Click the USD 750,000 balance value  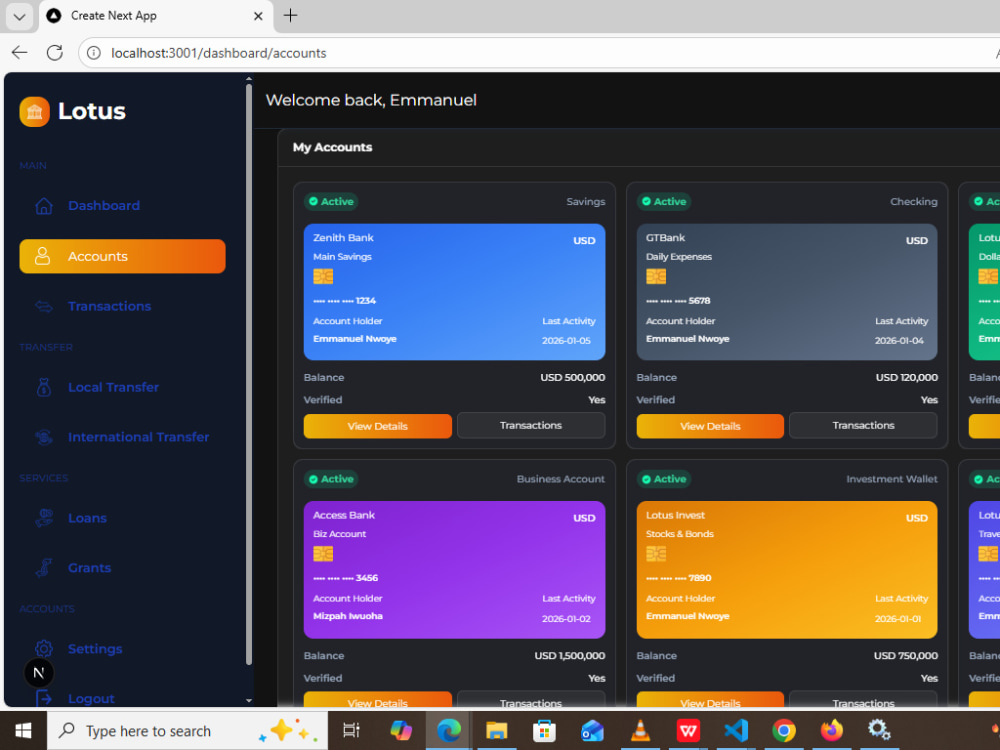(906, 656)
